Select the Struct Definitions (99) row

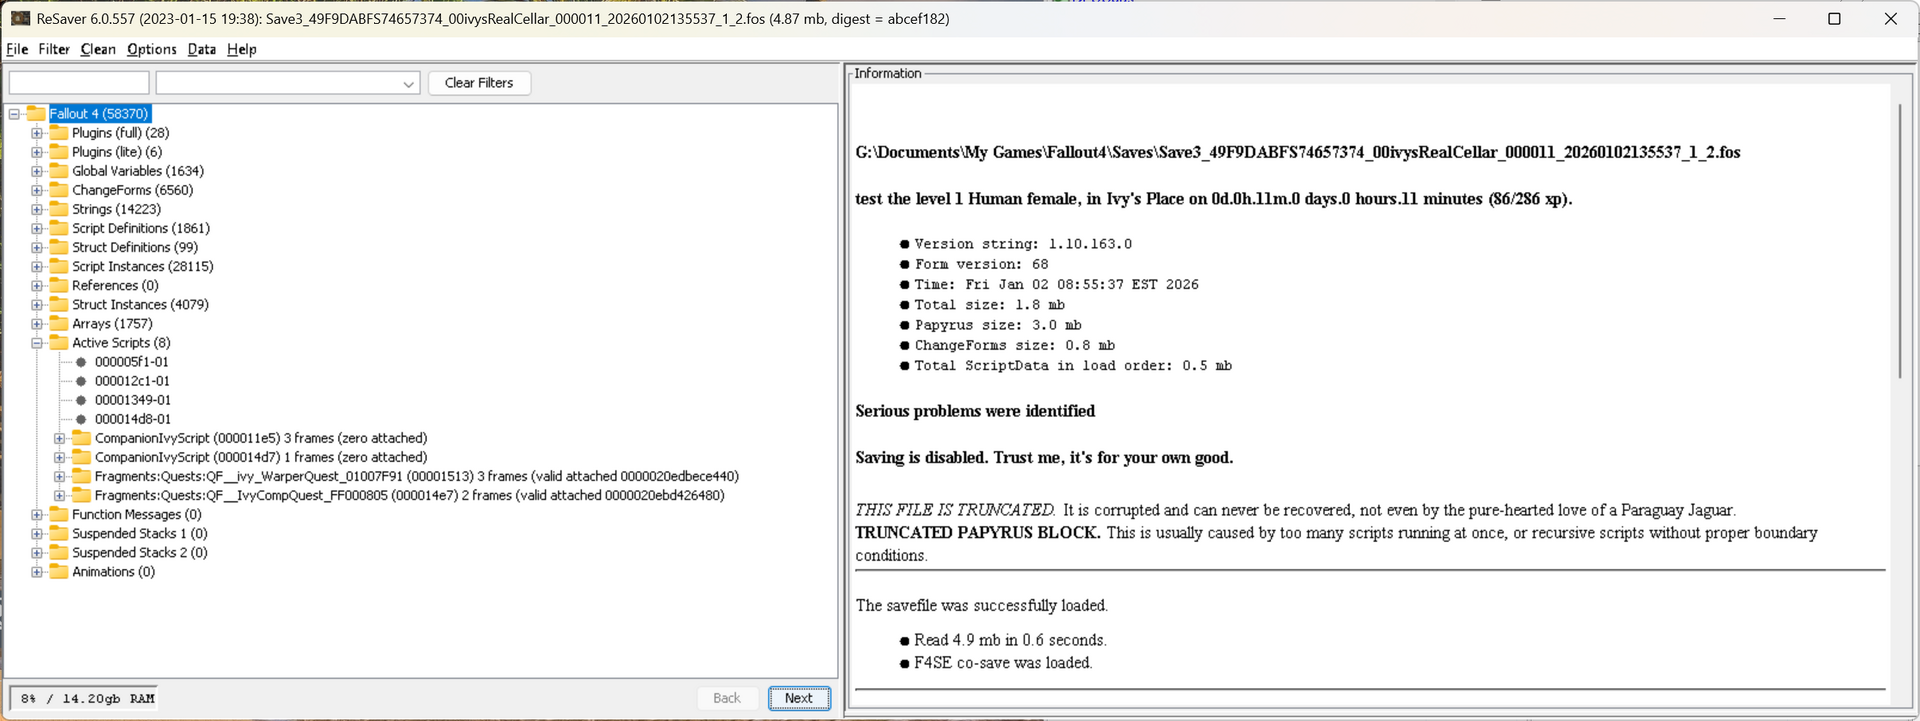135,247
